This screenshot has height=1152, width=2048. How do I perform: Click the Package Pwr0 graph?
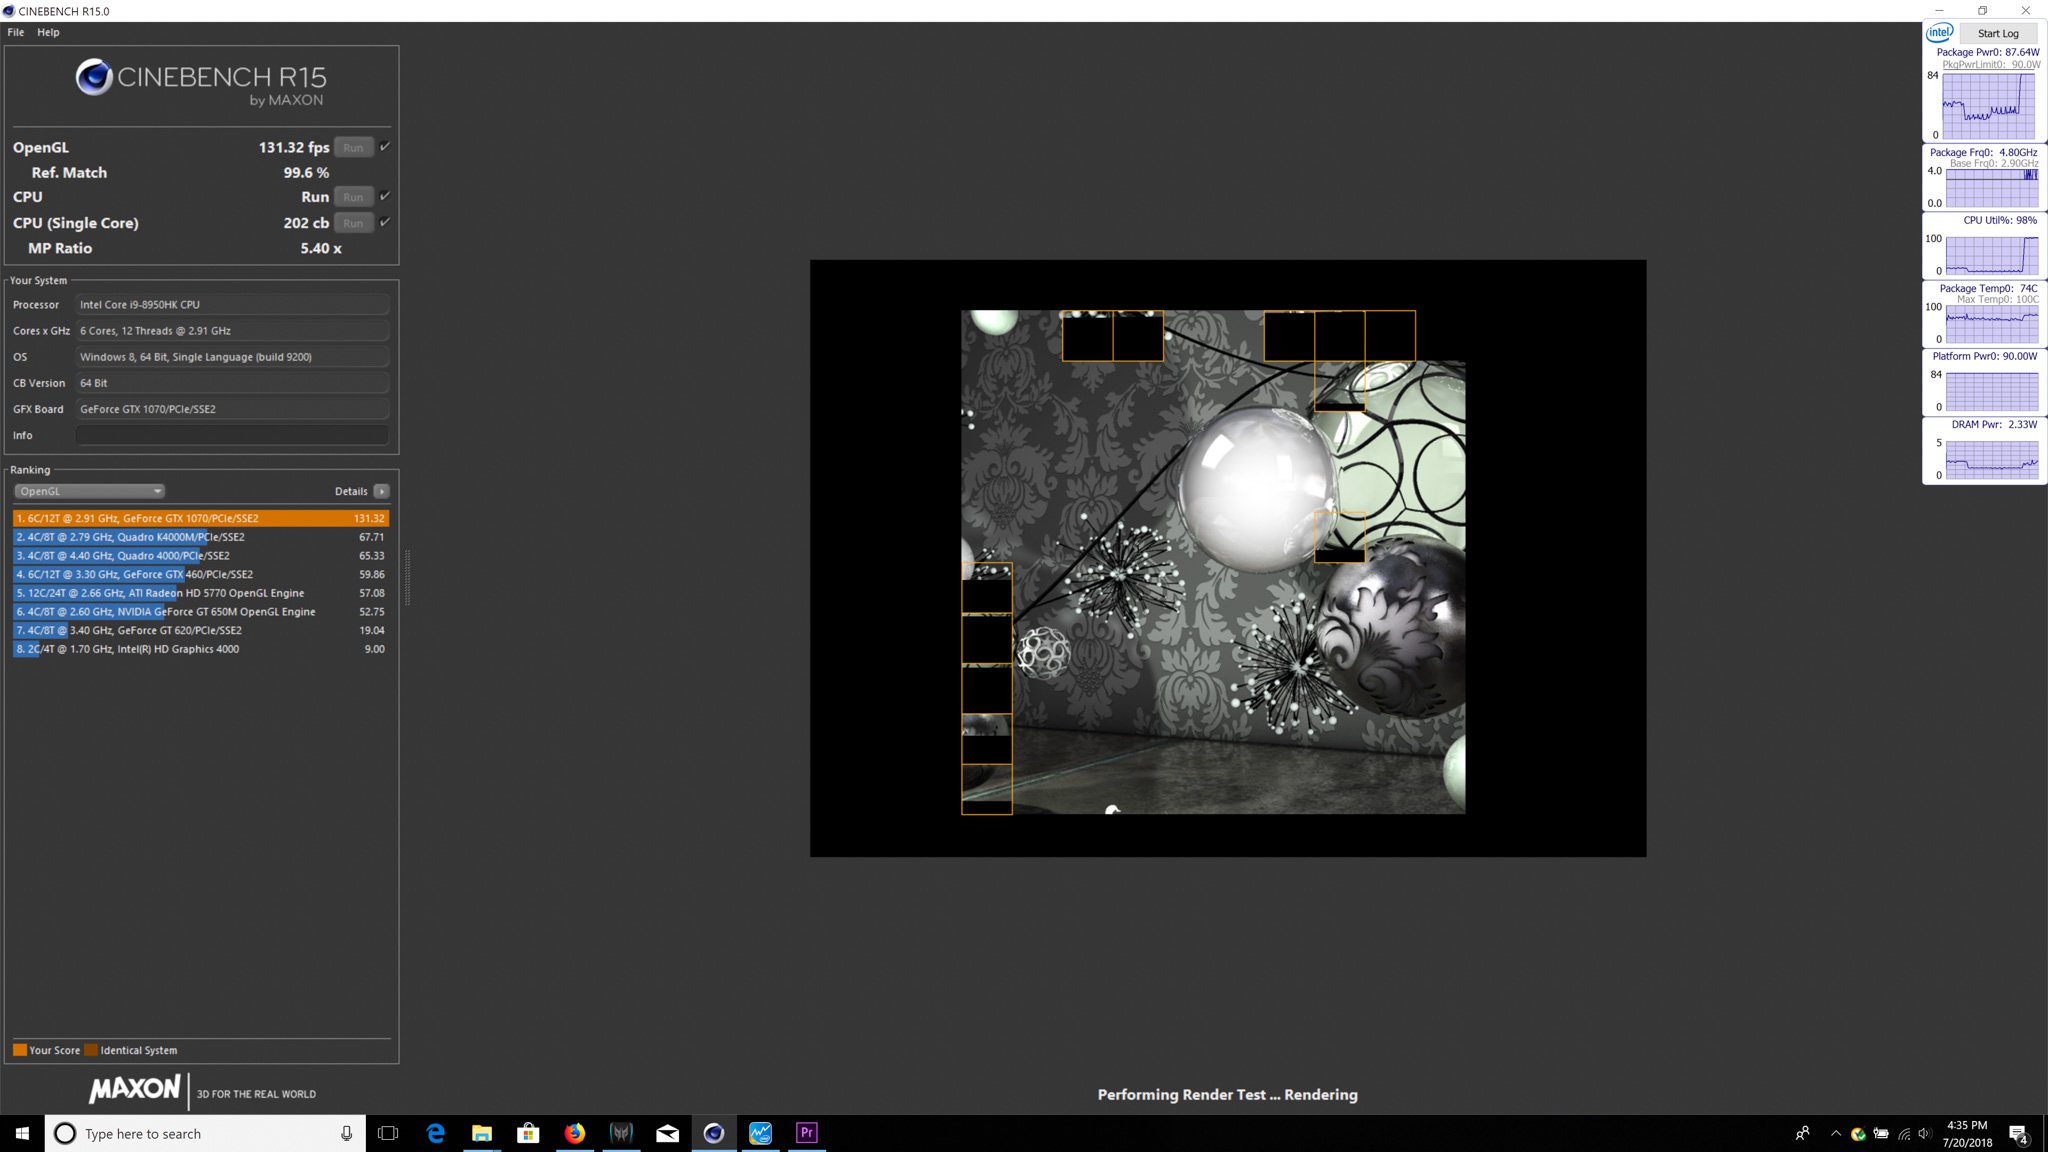1988,106
